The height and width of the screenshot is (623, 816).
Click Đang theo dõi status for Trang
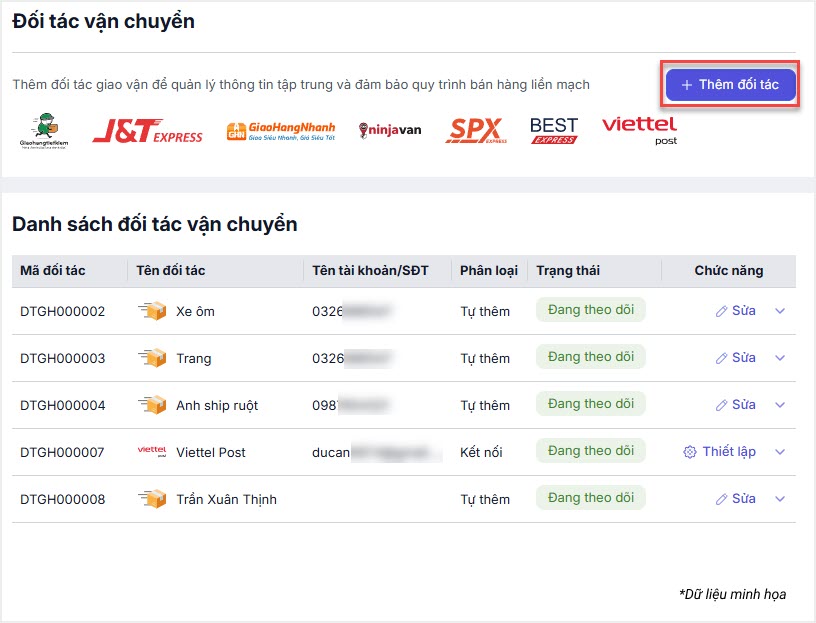(591, 357)
